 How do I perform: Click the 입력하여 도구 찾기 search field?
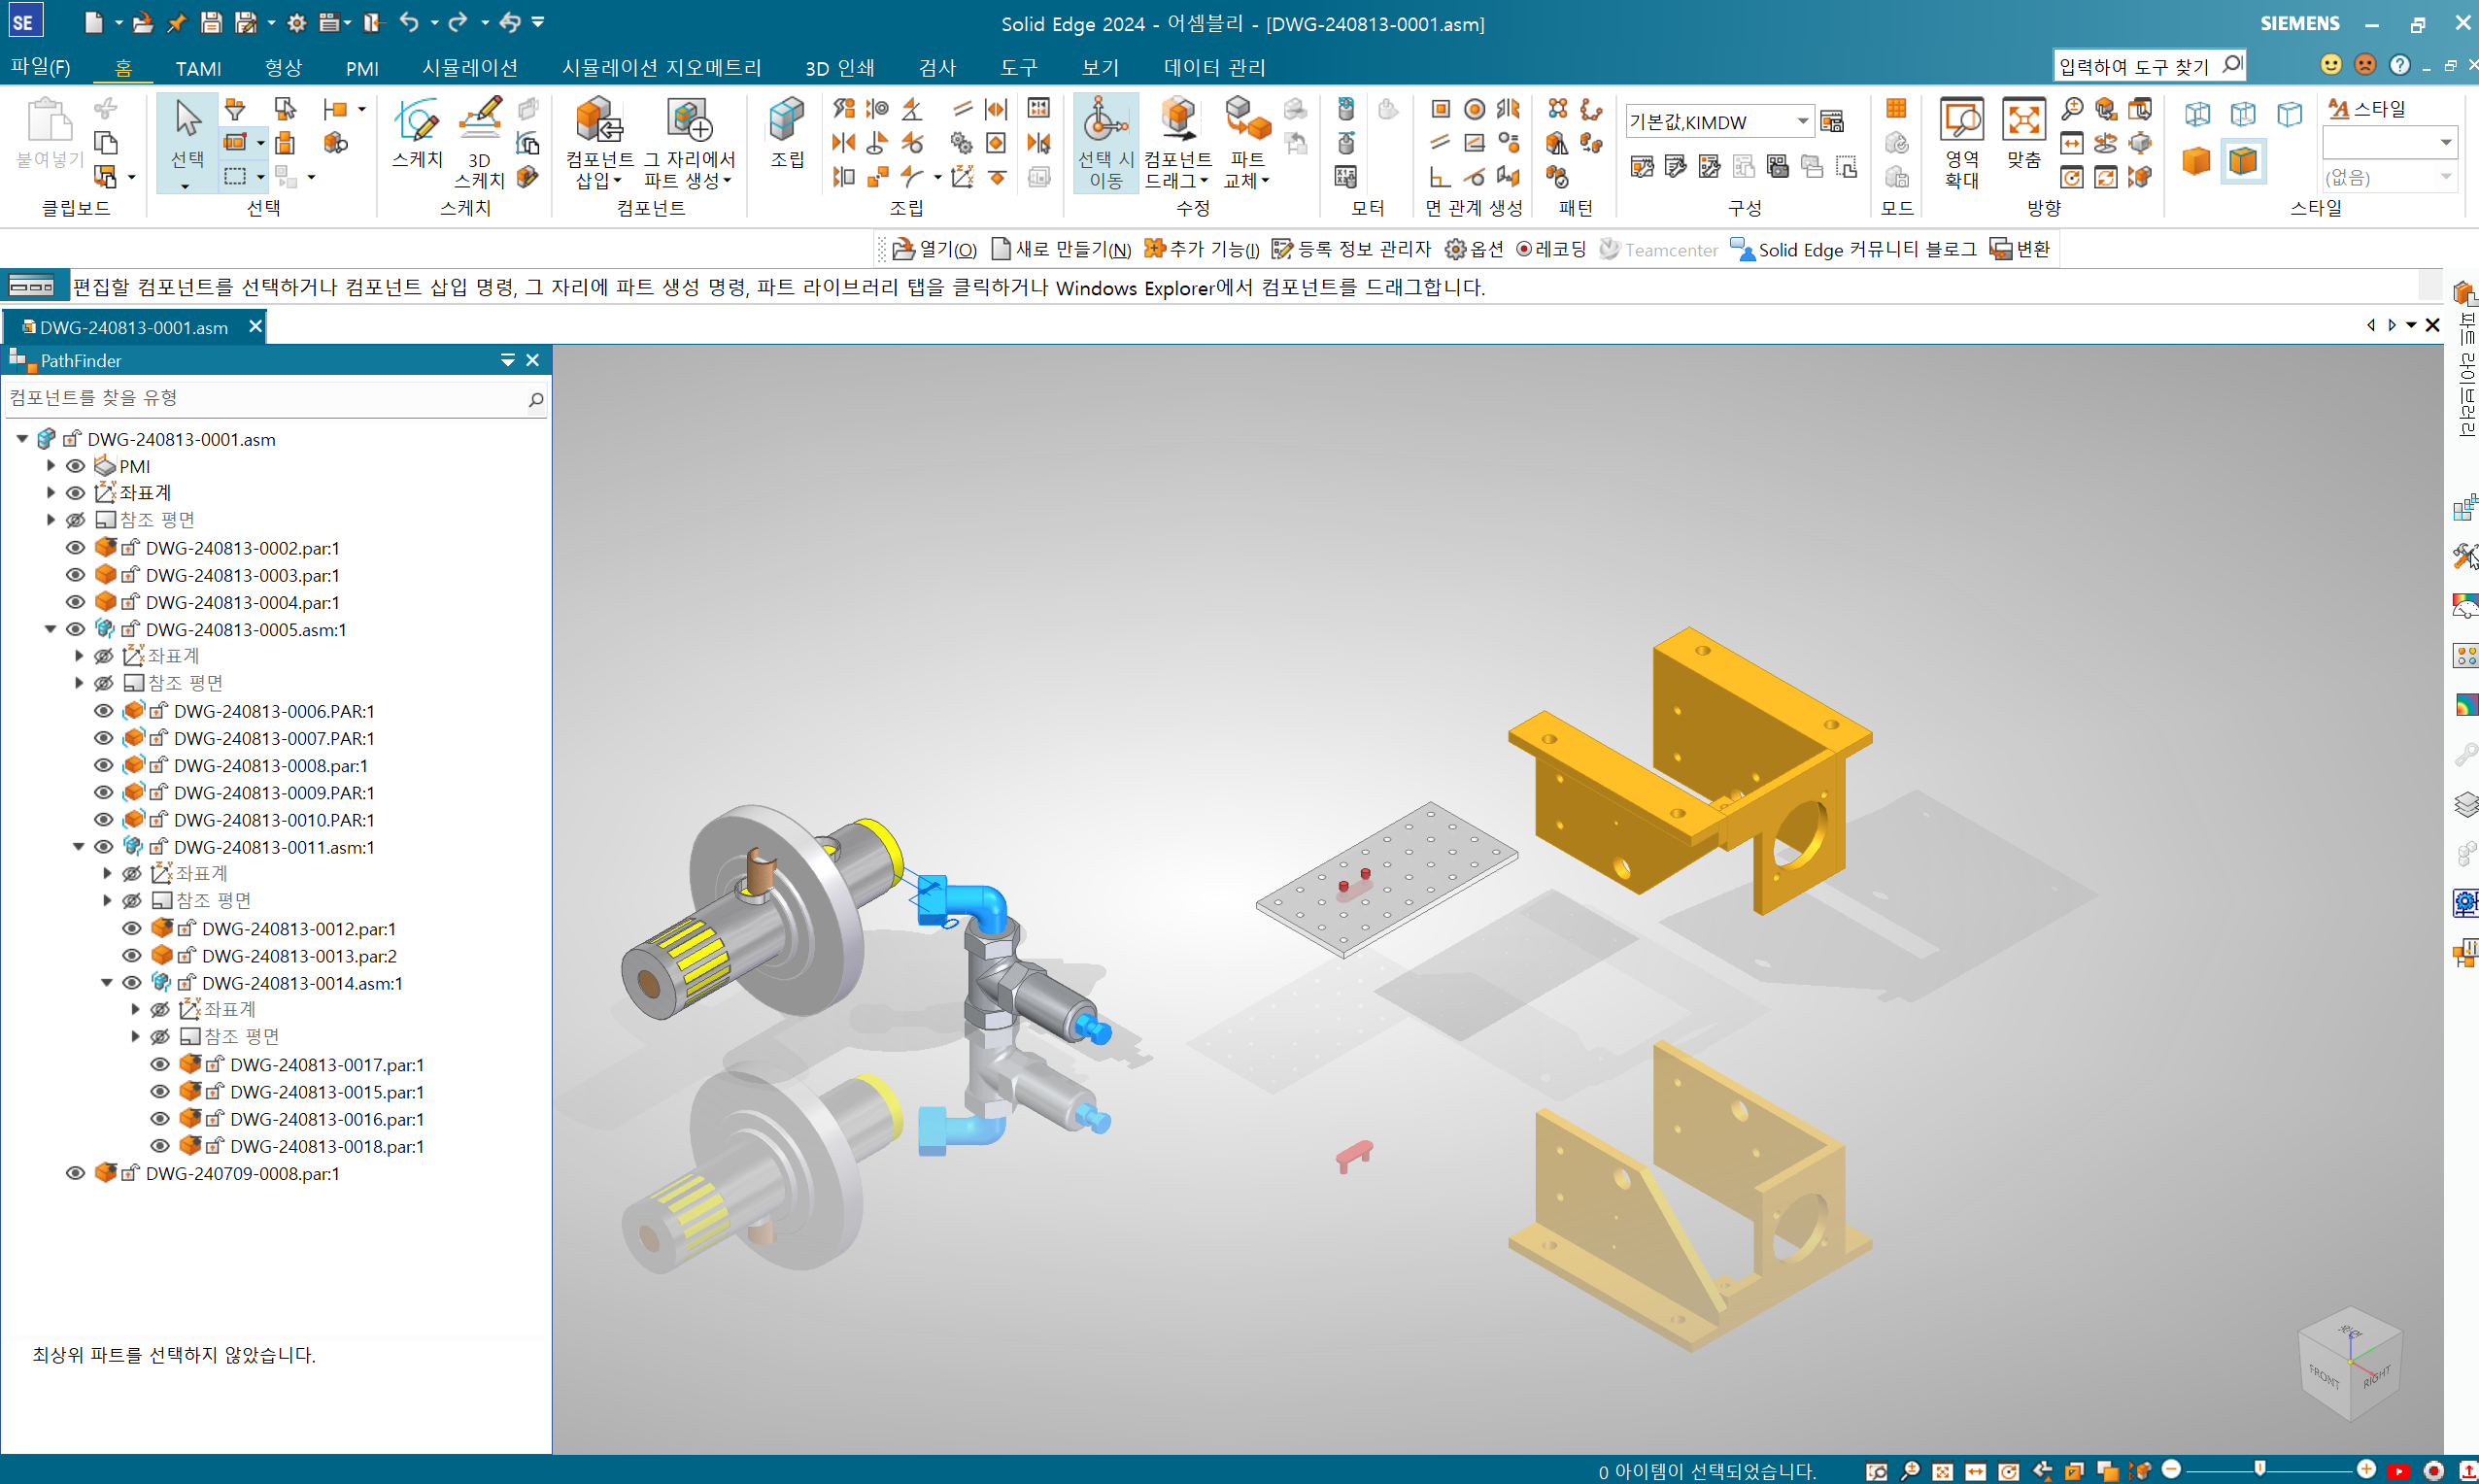pos(2149,65)
